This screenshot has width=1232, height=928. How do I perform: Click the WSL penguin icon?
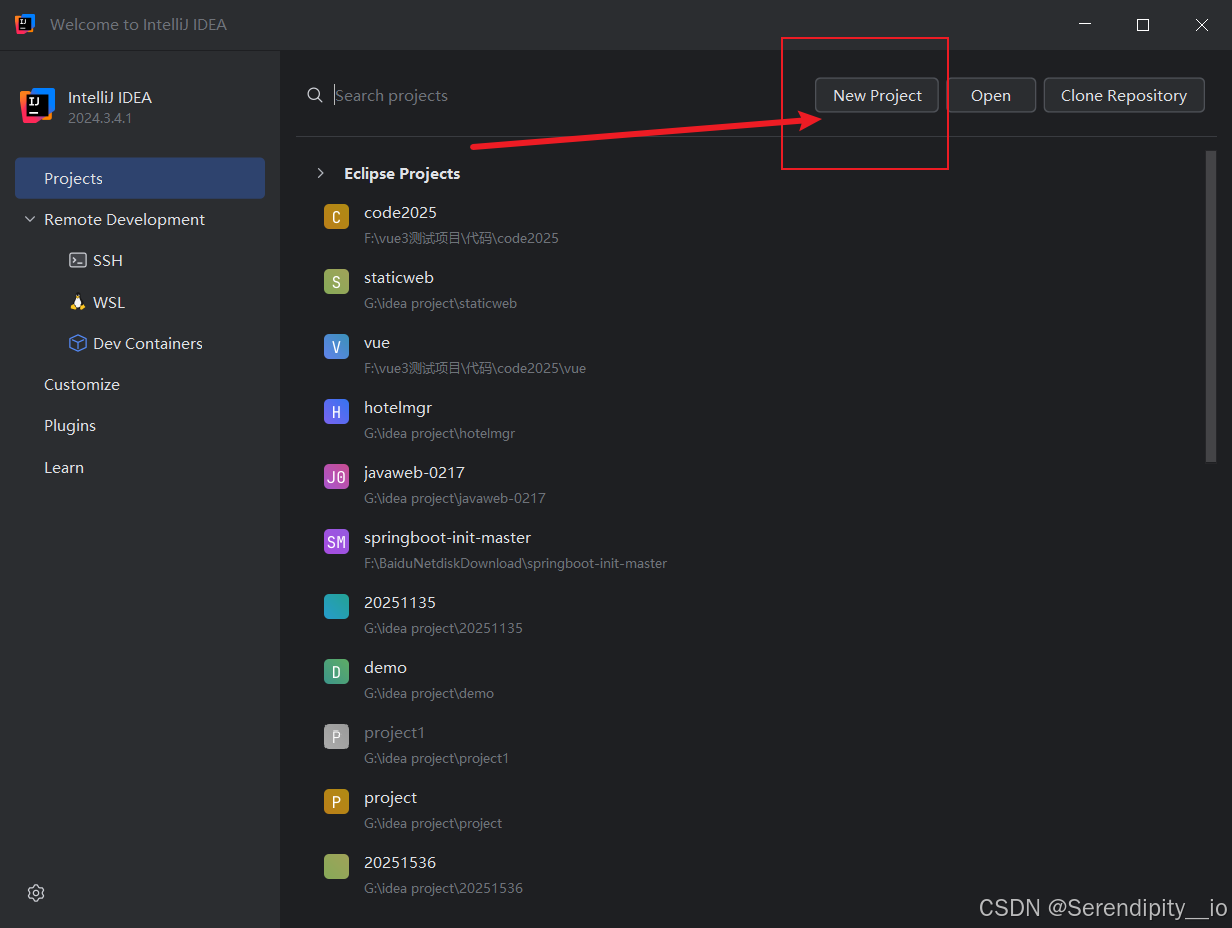77,302
